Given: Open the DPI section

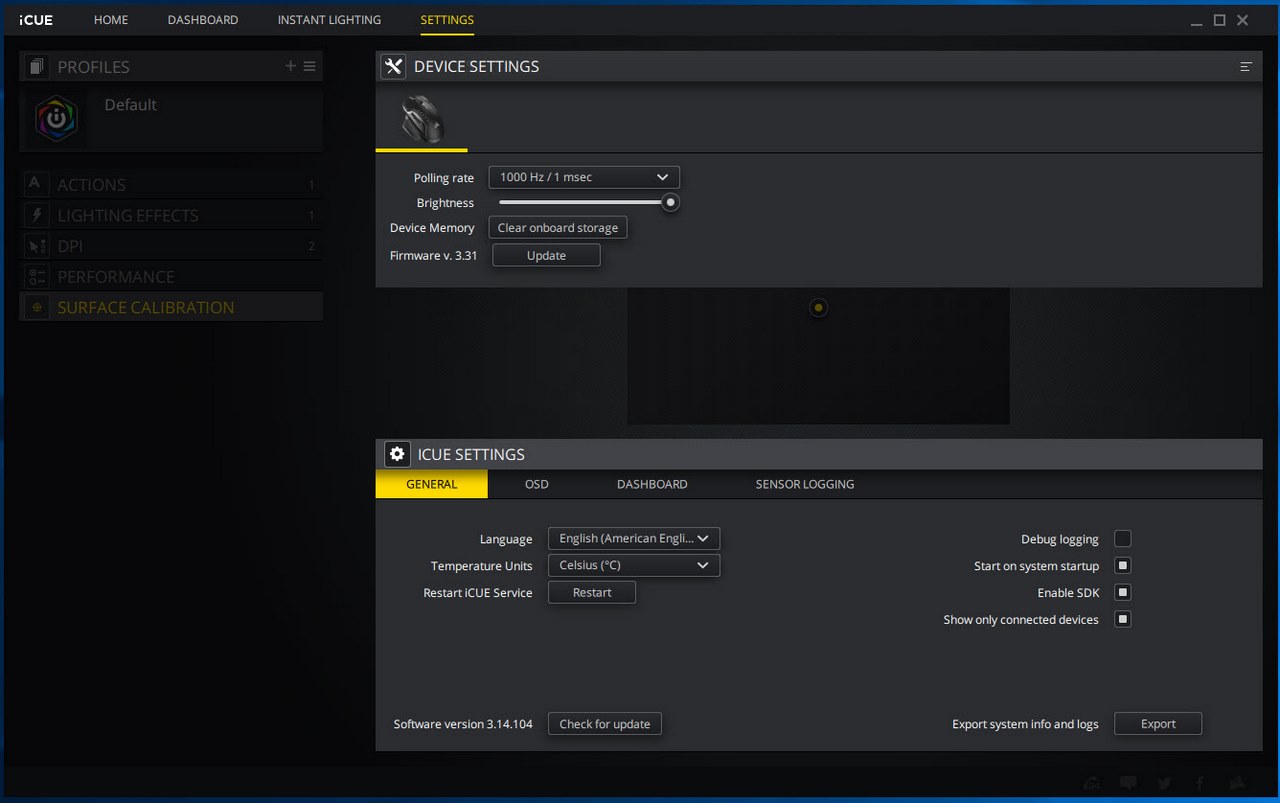Looking at the screenshot, I should [x=171, y=246].
